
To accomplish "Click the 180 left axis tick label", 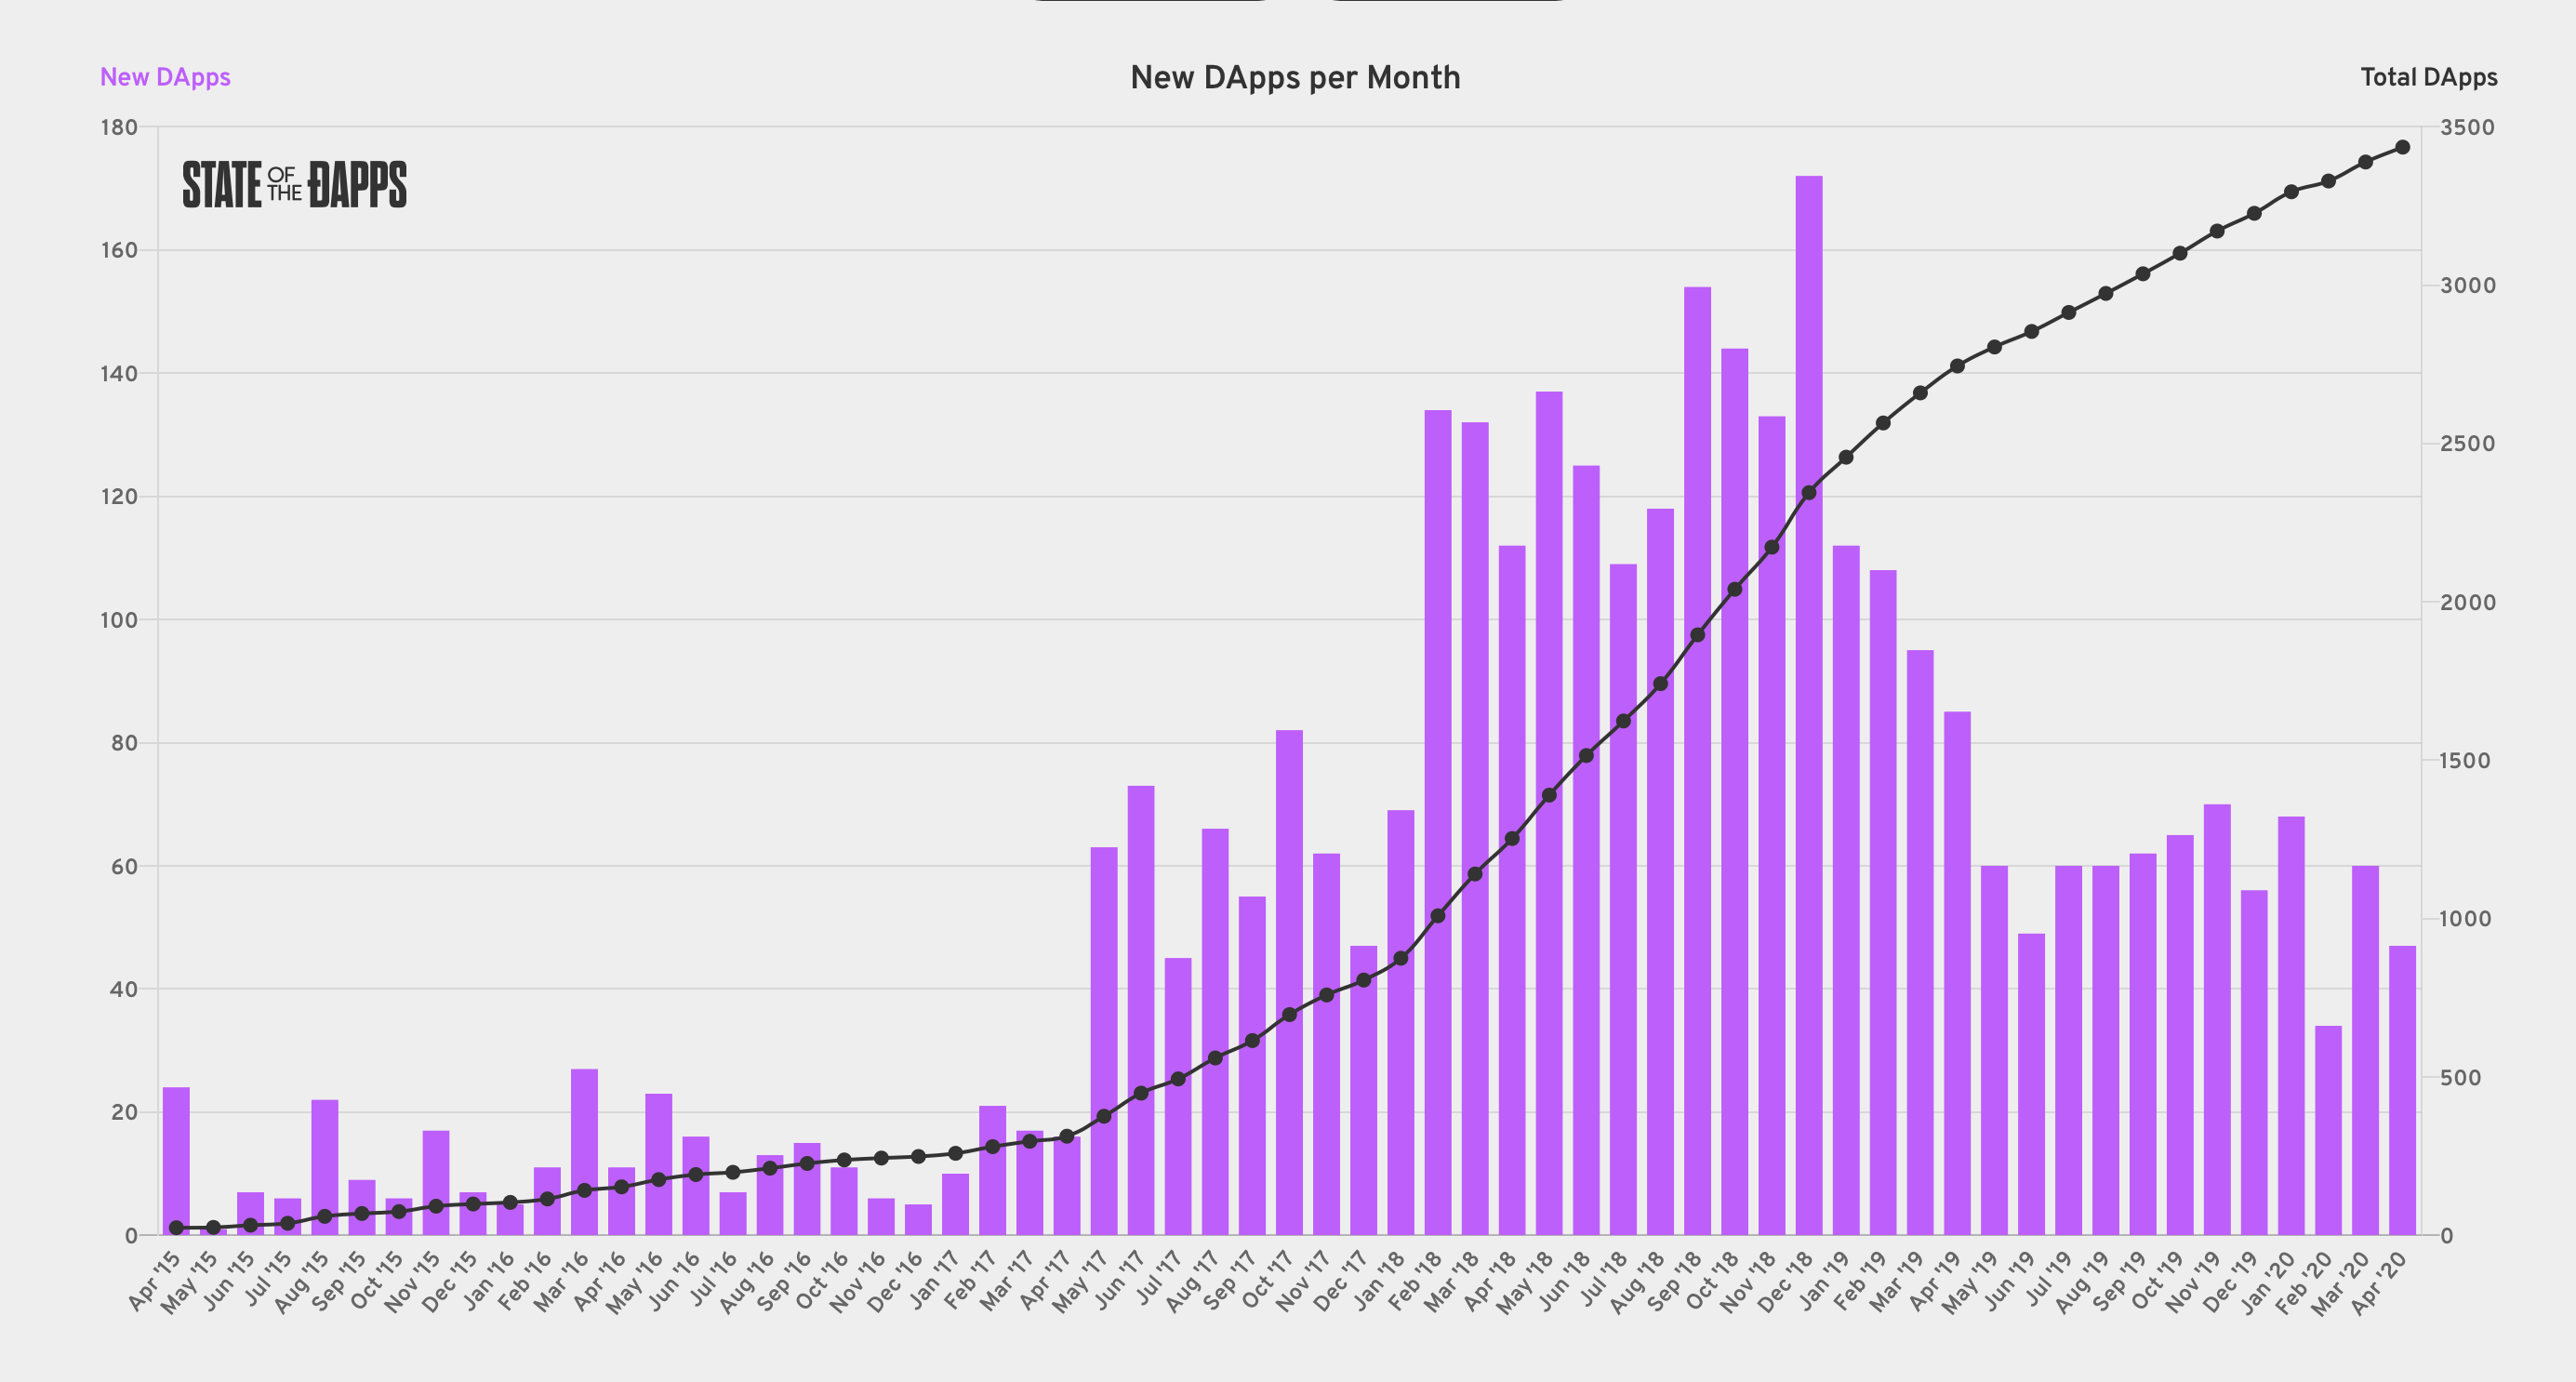I will coord(119,127).
